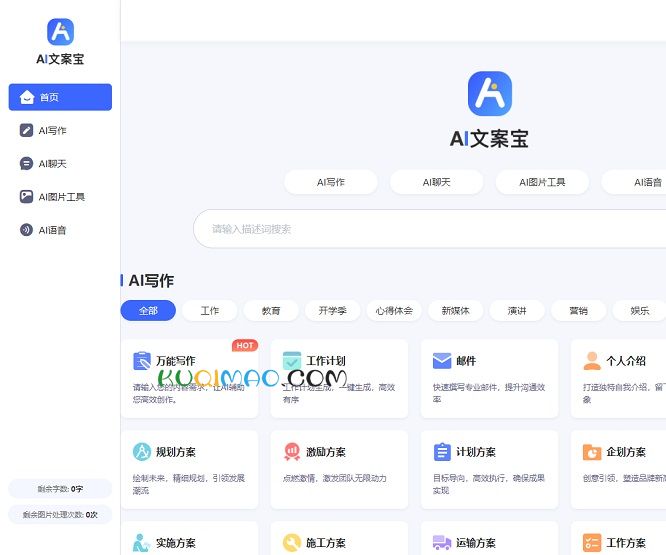Screen dimensions: 666x555
Task: Open AI写作 in the sidebar
Action: (x=60, y=130)
